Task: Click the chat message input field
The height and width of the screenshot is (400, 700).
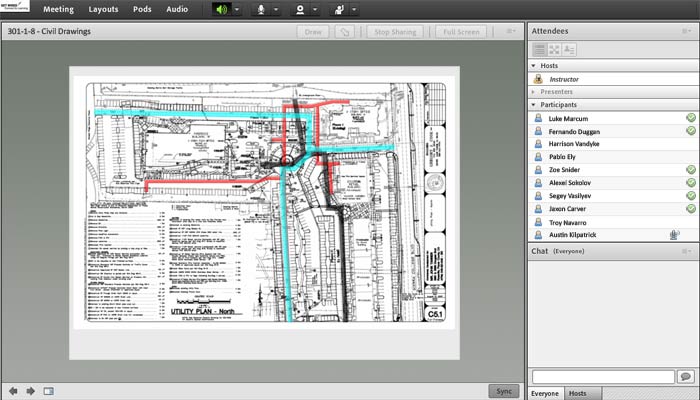Action: [603, 376]
